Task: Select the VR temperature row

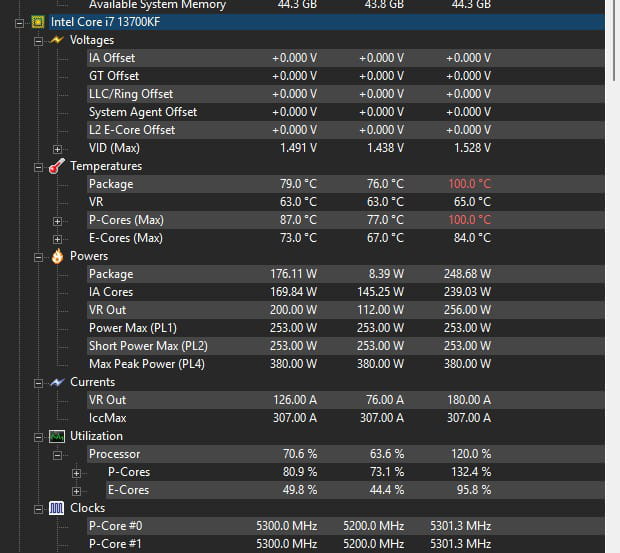Action: [346, 202]
